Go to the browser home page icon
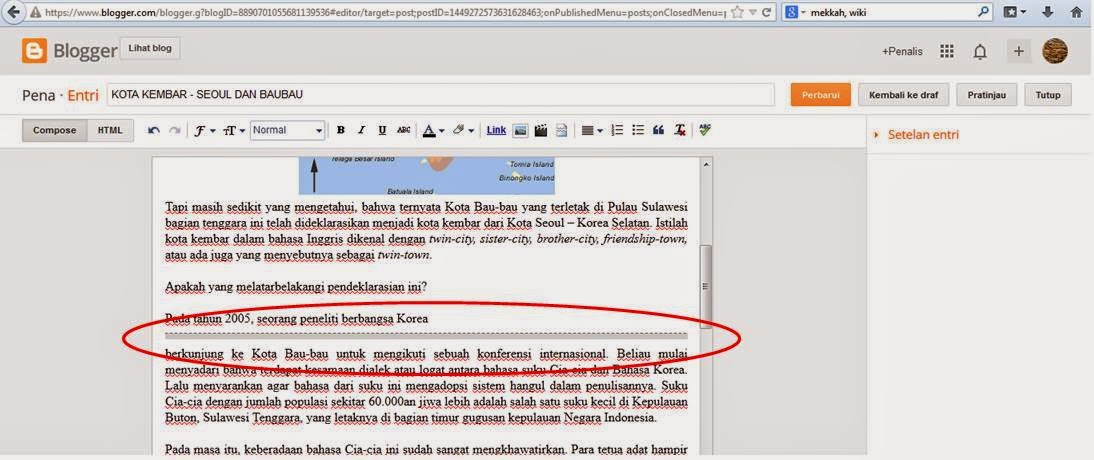The width and height of the screenshot is (1094, 460). coord(1077,12)
